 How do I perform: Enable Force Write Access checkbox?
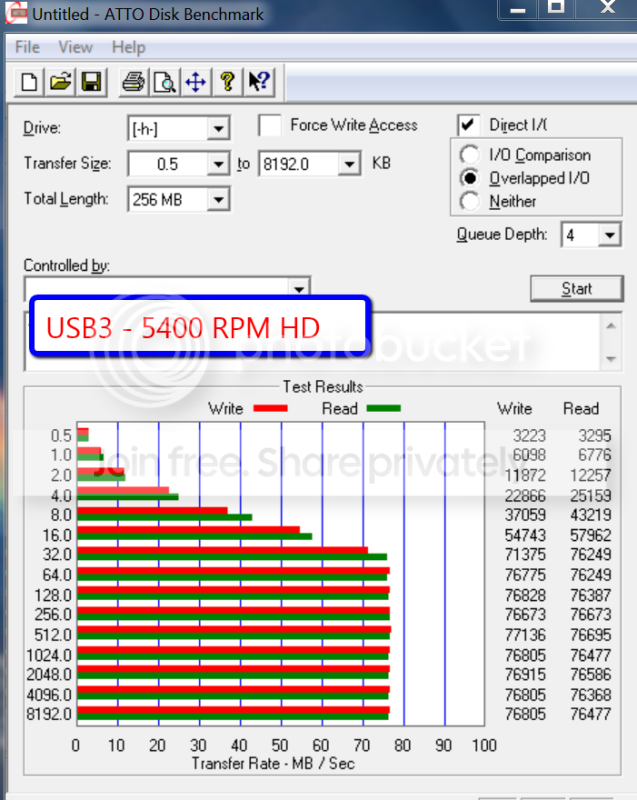coord(270,126)
